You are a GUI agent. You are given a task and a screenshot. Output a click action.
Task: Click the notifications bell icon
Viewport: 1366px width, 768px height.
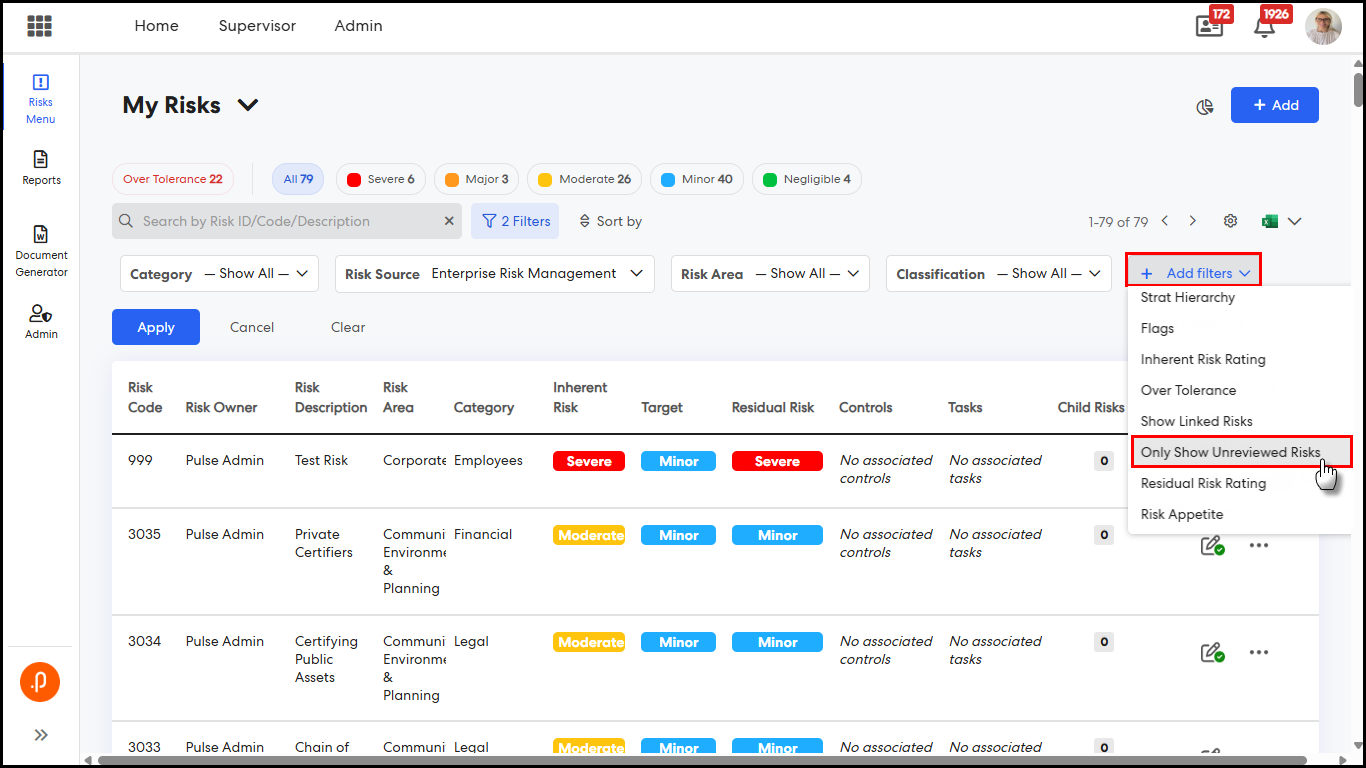point(1264,27)
